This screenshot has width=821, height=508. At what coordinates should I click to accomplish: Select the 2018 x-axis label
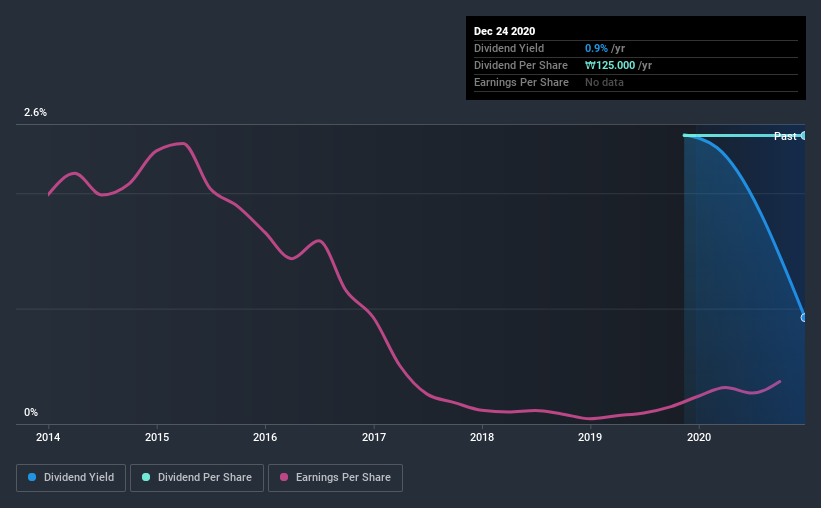(x=482, y=437)
